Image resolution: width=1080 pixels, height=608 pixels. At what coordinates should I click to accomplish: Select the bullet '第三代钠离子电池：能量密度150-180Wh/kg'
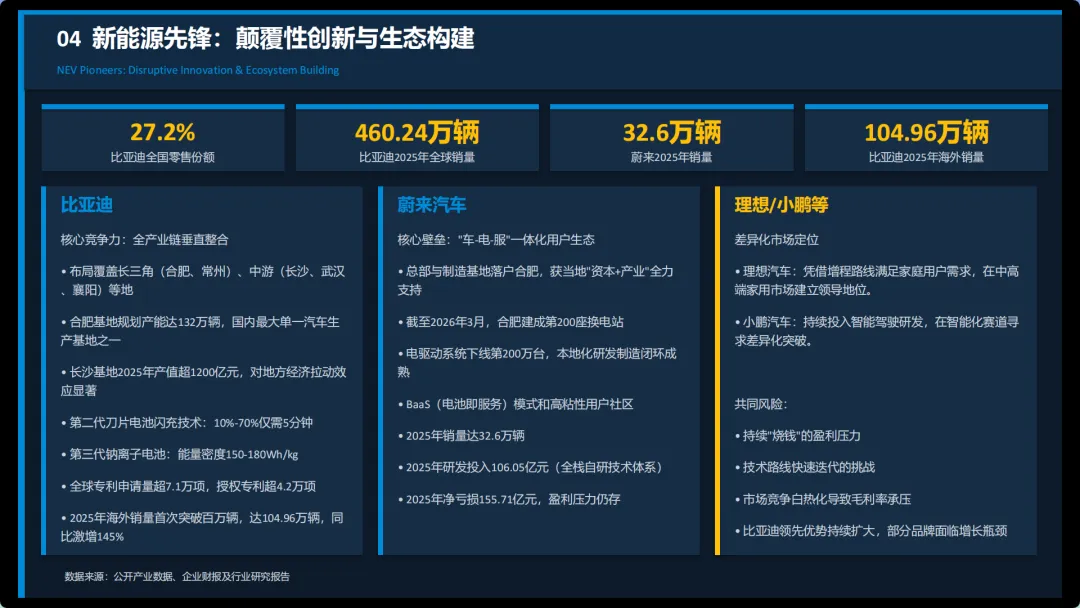179,454
